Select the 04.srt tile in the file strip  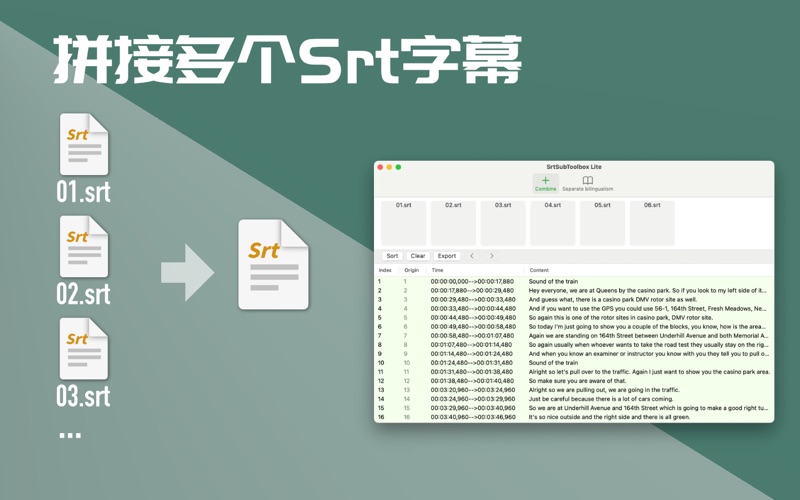[553, 222]
